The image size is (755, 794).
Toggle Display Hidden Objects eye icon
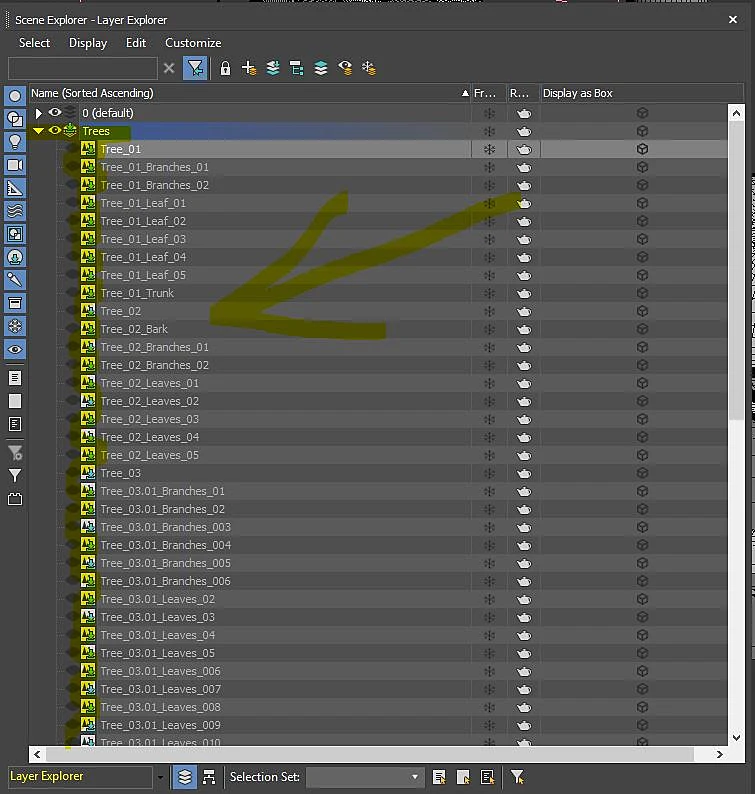coord(15,349)
